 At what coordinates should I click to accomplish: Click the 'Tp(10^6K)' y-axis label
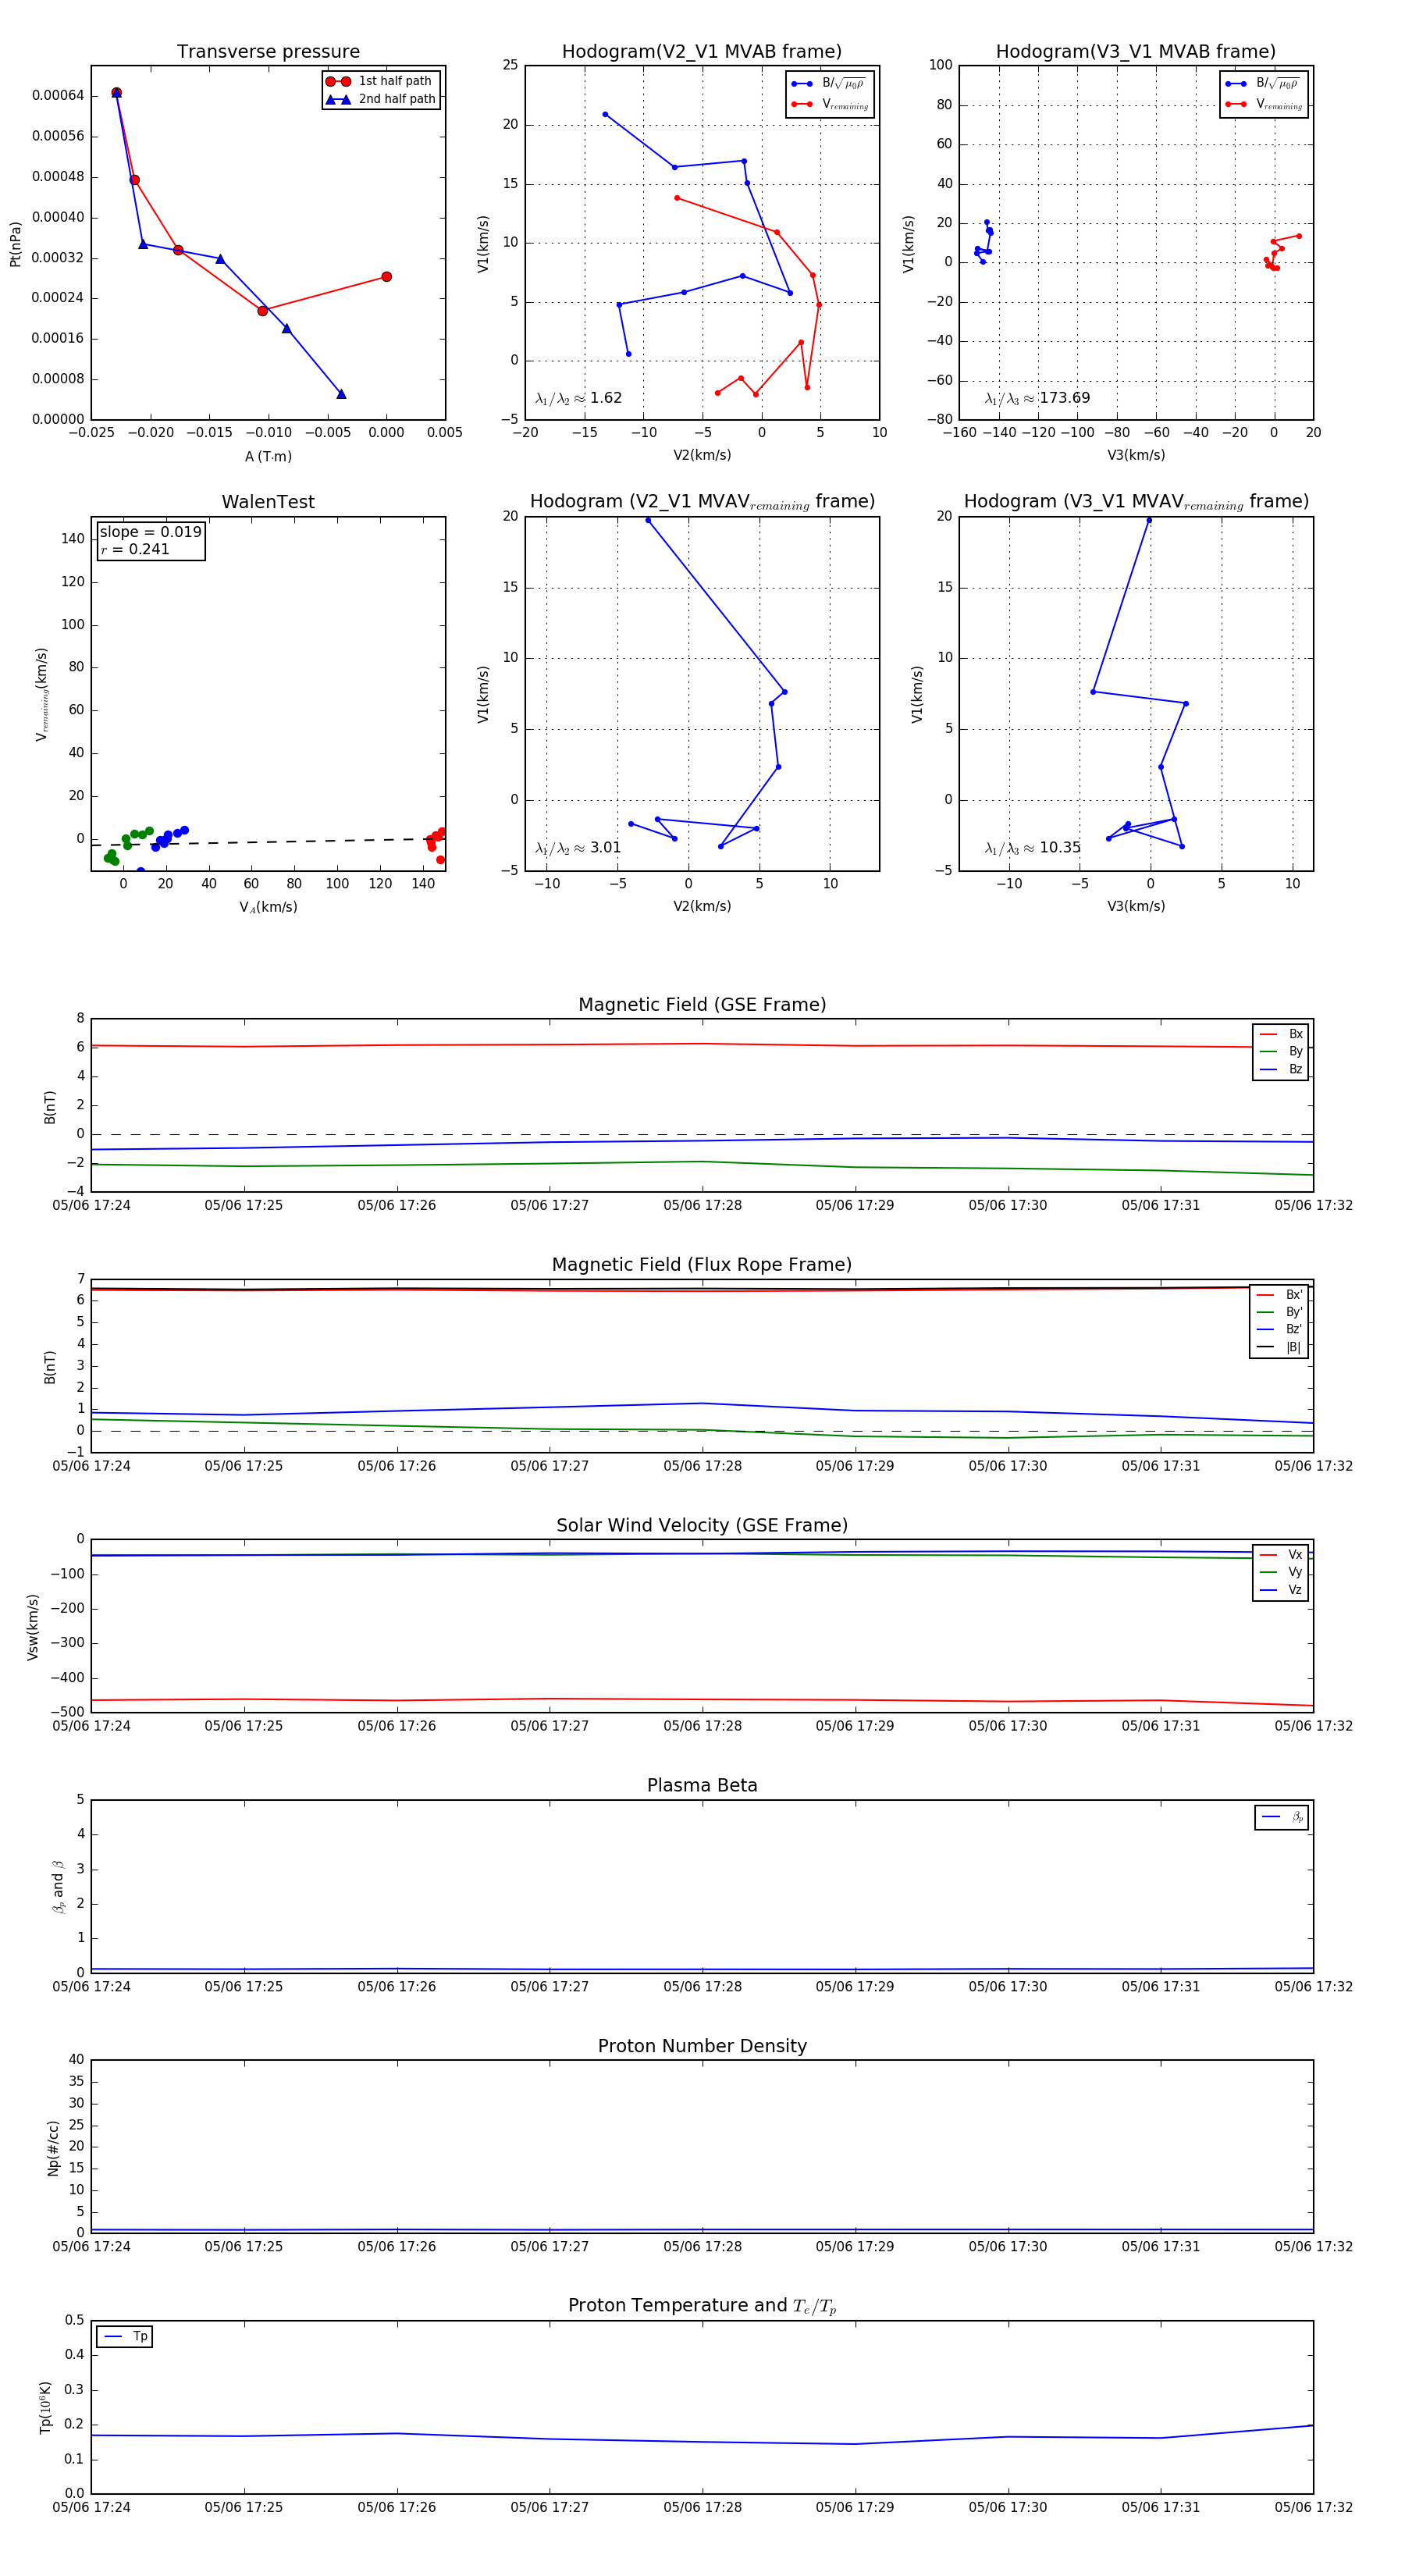(x=45, y=2407)
